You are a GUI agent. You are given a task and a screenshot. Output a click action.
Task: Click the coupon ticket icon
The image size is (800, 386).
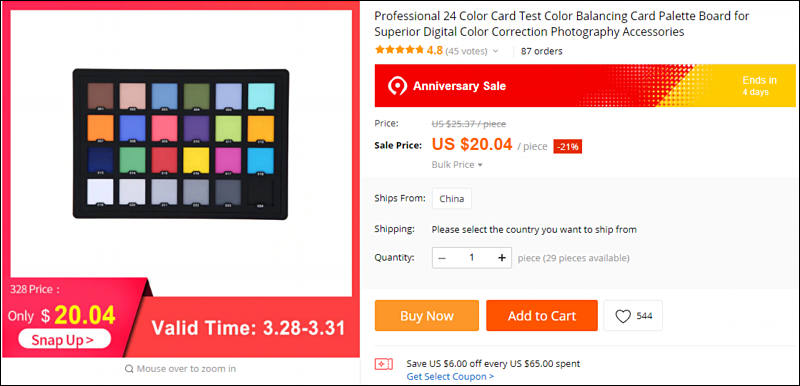(x=384, y=364)
